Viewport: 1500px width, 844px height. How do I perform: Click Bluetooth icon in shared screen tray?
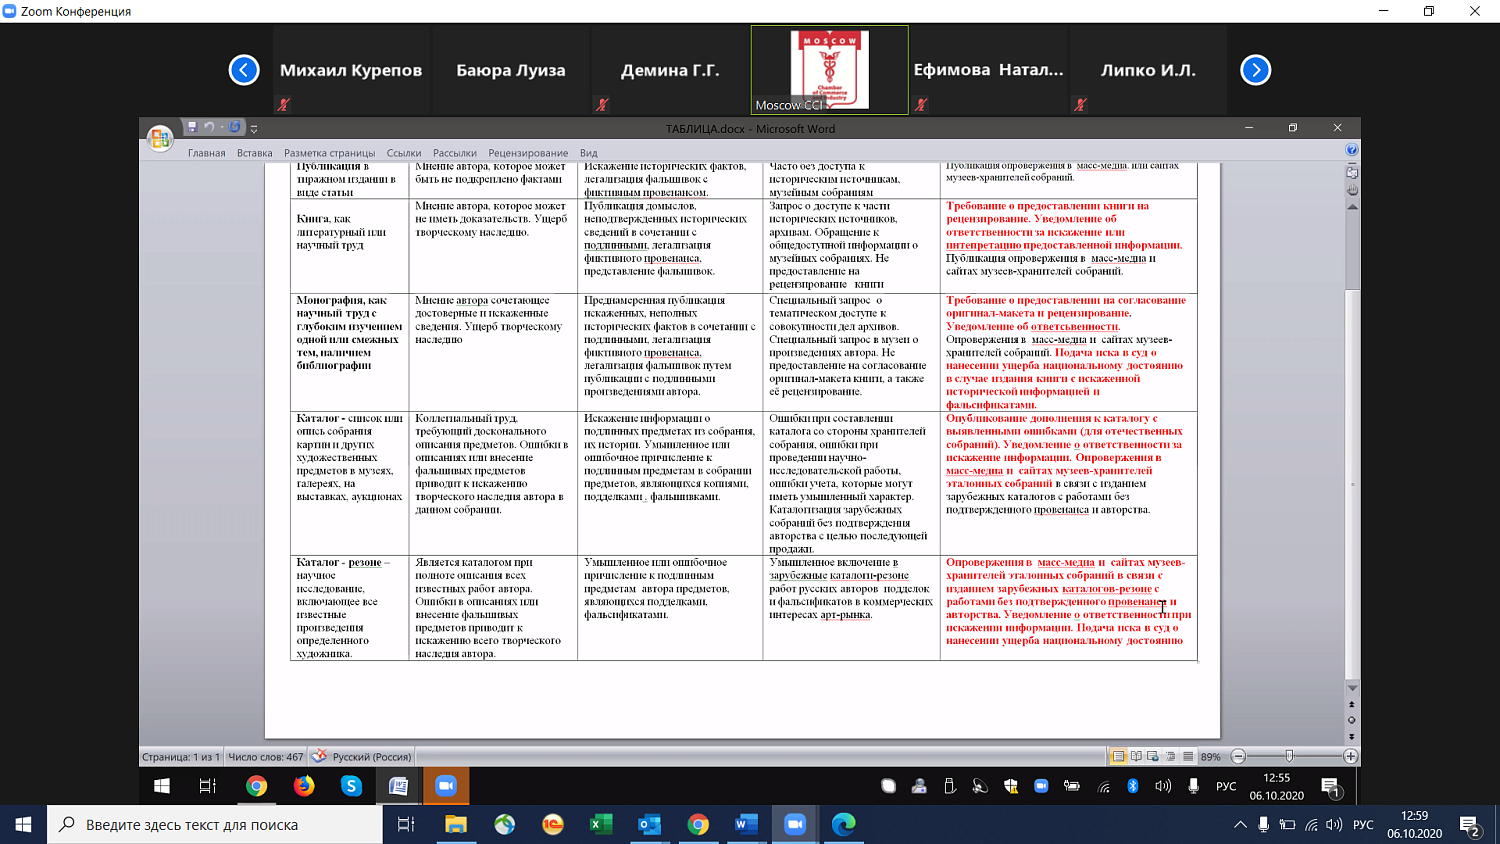coord(1133,786)
